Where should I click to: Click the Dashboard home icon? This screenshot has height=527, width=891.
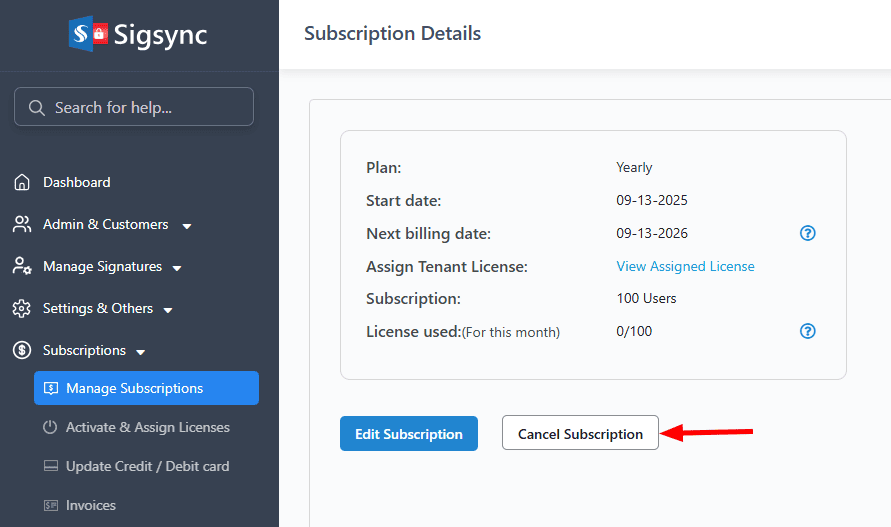21,183
